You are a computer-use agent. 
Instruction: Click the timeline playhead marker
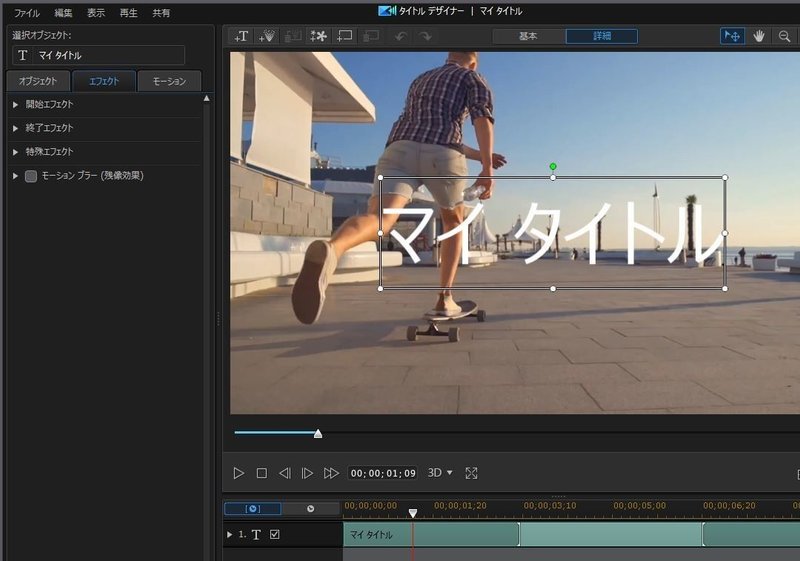click(x=413, y=513)
